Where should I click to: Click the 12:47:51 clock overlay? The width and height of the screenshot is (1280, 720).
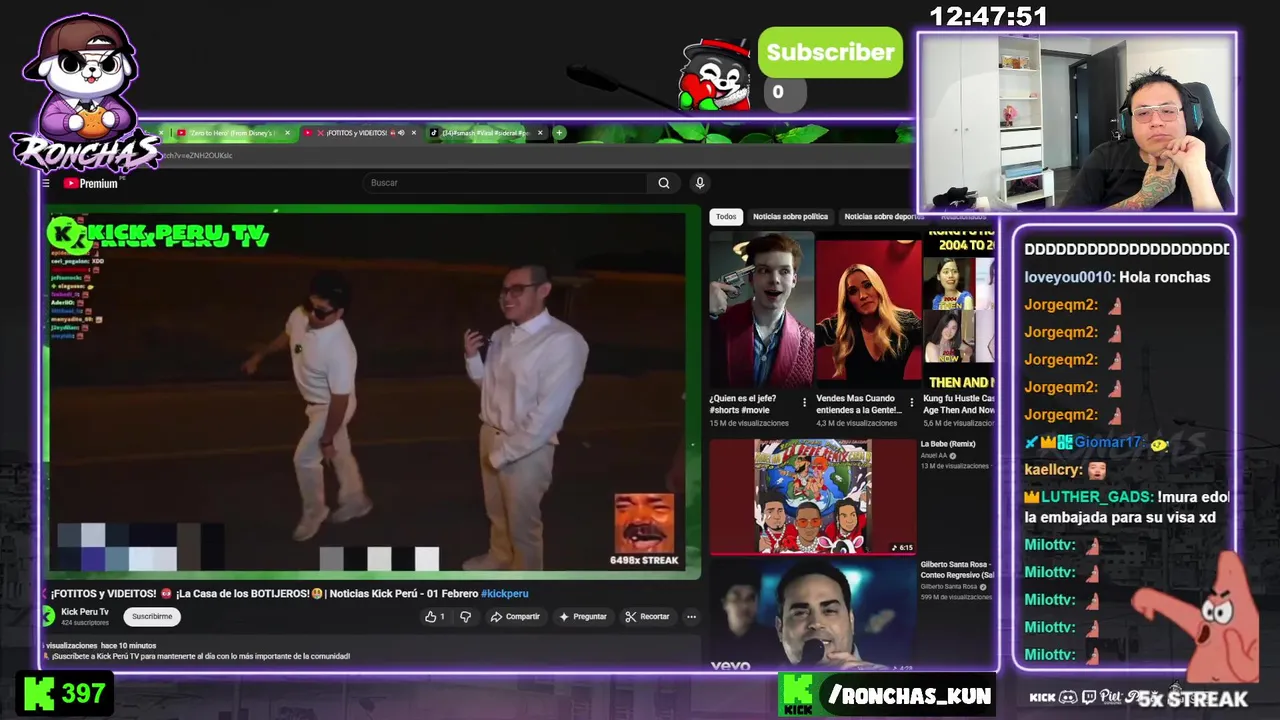coord(988,17)
